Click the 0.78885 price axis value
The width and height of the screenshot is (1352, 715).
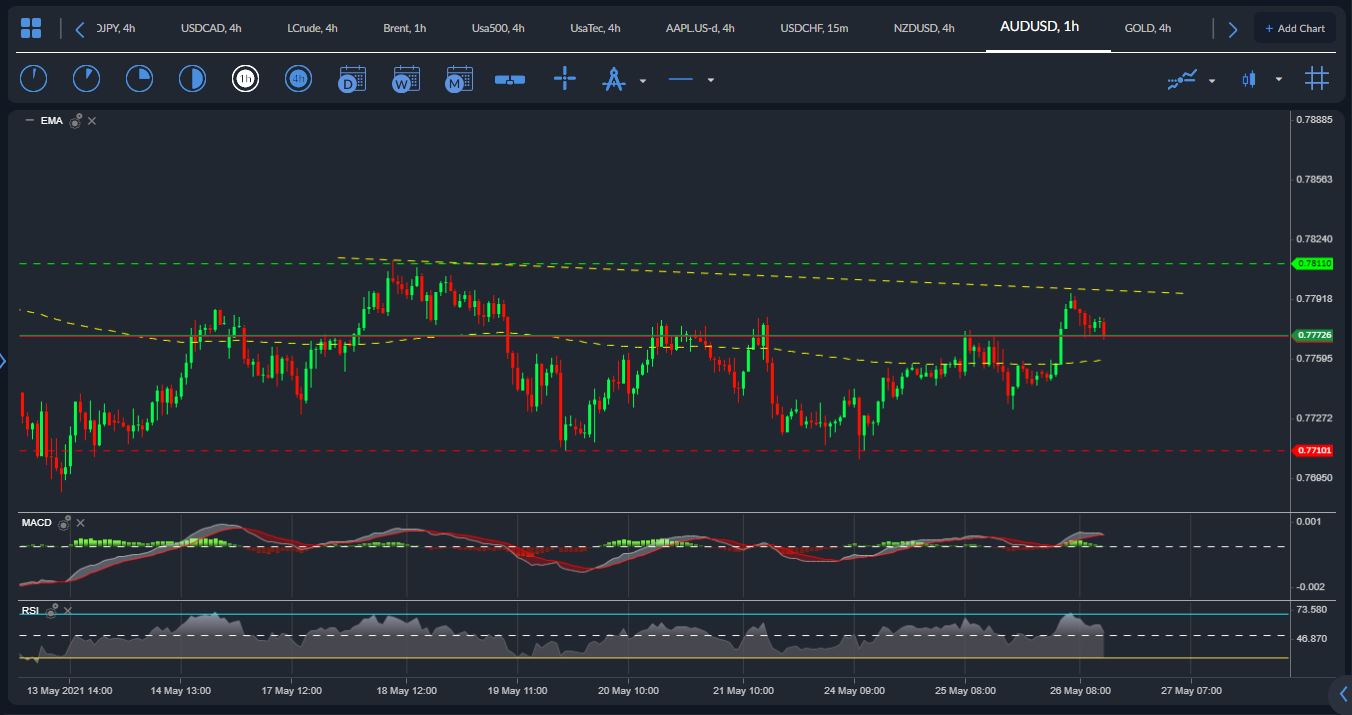1314,120
